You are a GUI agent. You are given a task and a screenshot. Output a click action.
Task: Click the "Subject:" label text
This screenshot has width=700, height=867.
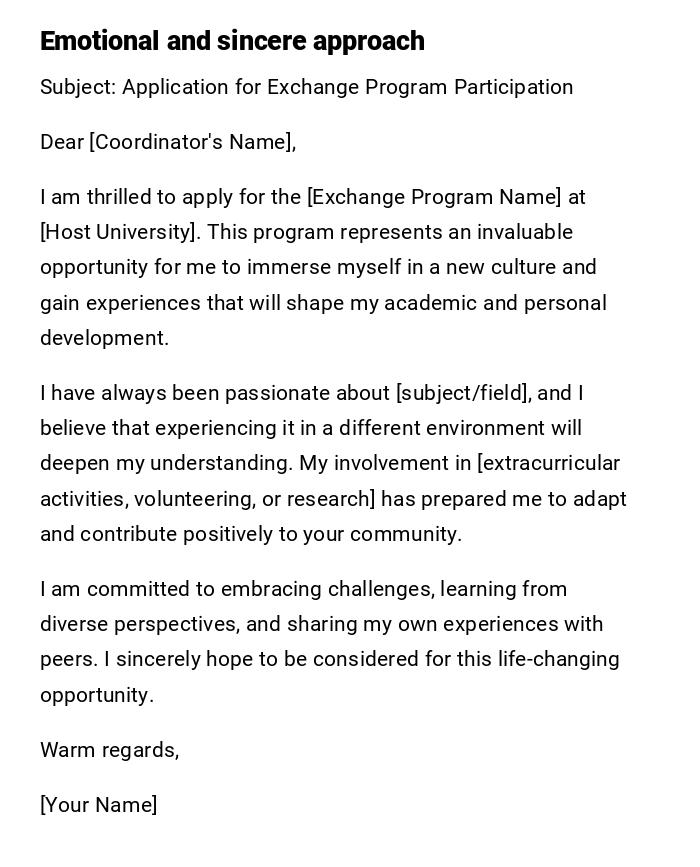coord(78,87)
